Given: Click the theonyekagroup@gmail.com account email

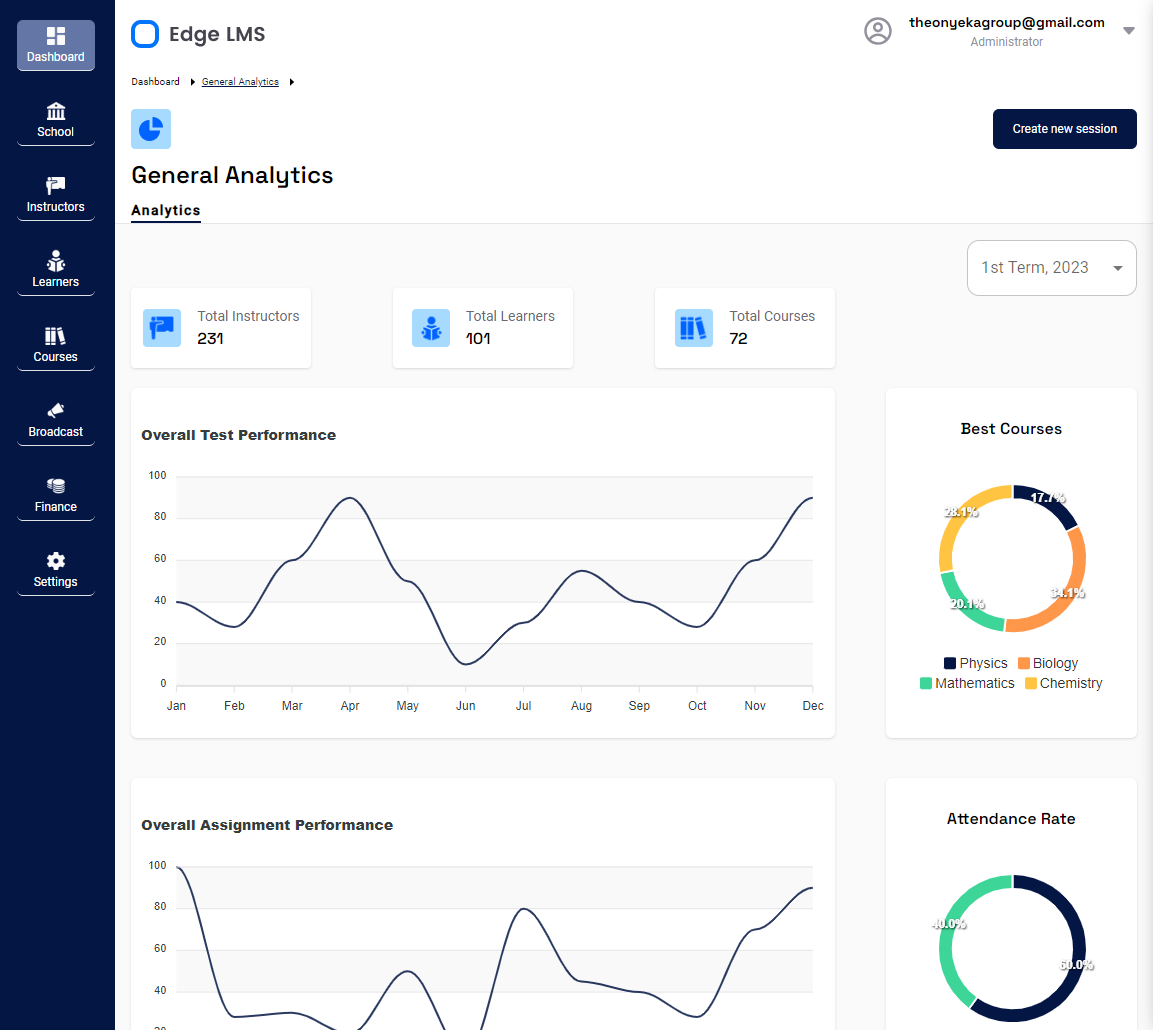Looking at the screenshot, I should pyautogui.click(x=1007, y=23).
